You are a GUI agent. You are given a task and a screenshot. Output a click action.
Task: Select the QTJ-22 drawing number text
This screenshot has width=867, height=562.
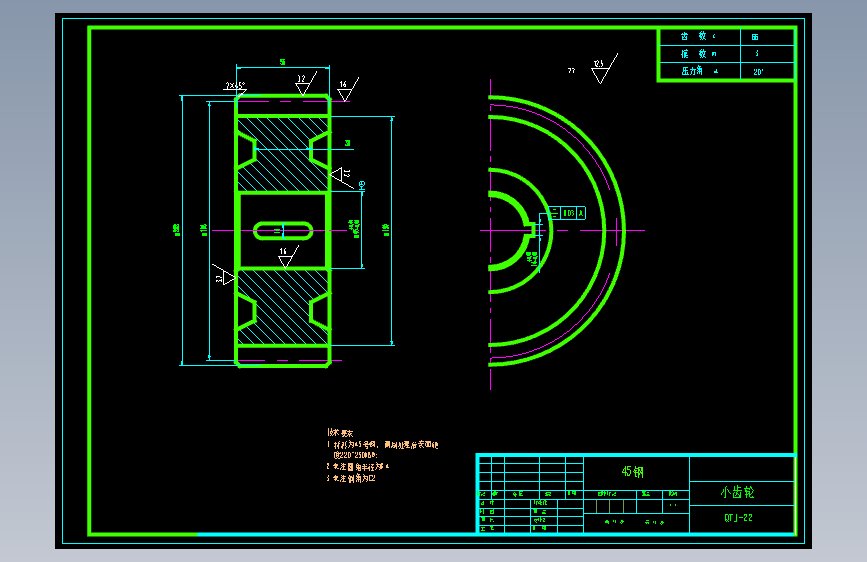click(x=738, y=518)
